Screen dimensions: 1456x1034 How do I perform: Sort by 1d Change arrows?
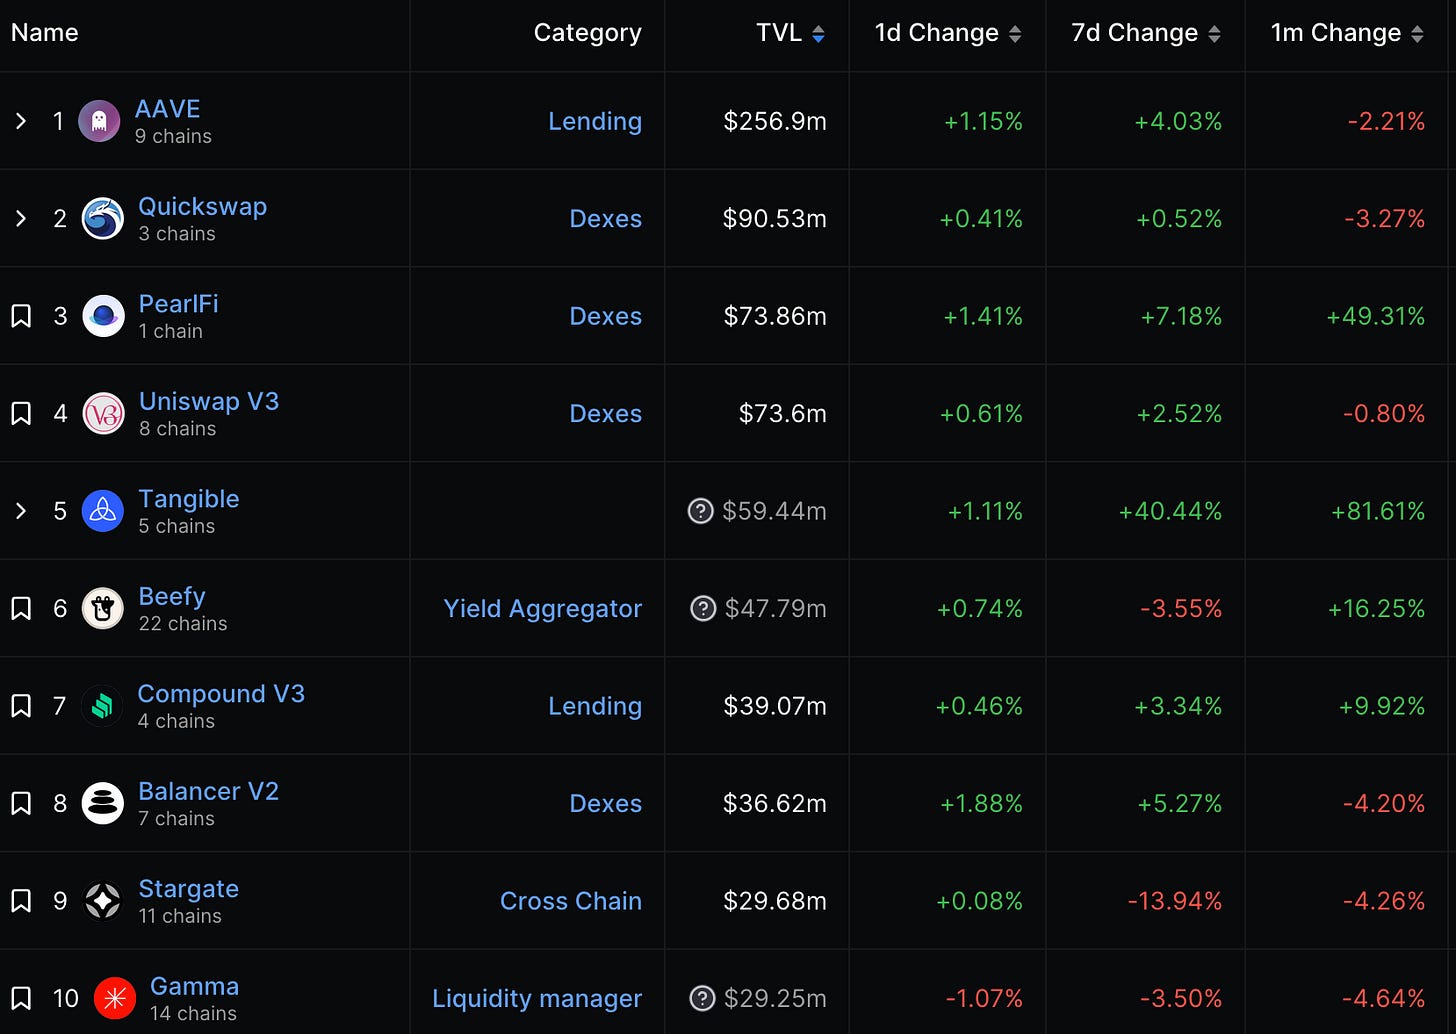click(x=1015, y=34)
